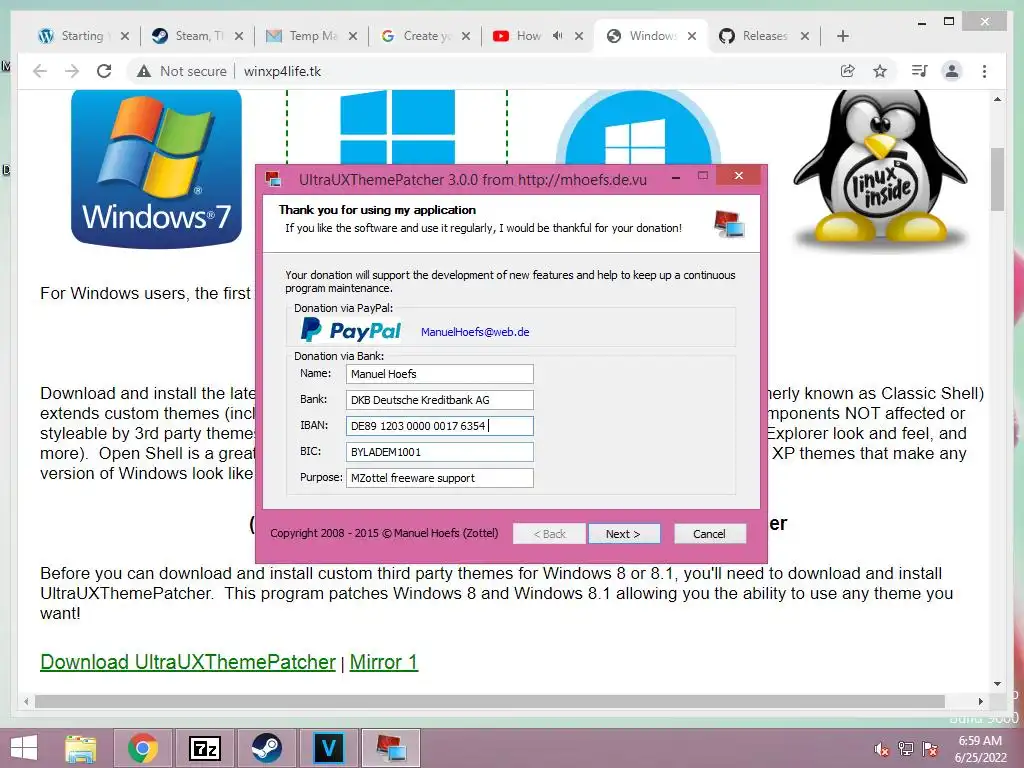Close the Temp Mail tab
The image size is (1024, 768).
click(x=353, y=36)
